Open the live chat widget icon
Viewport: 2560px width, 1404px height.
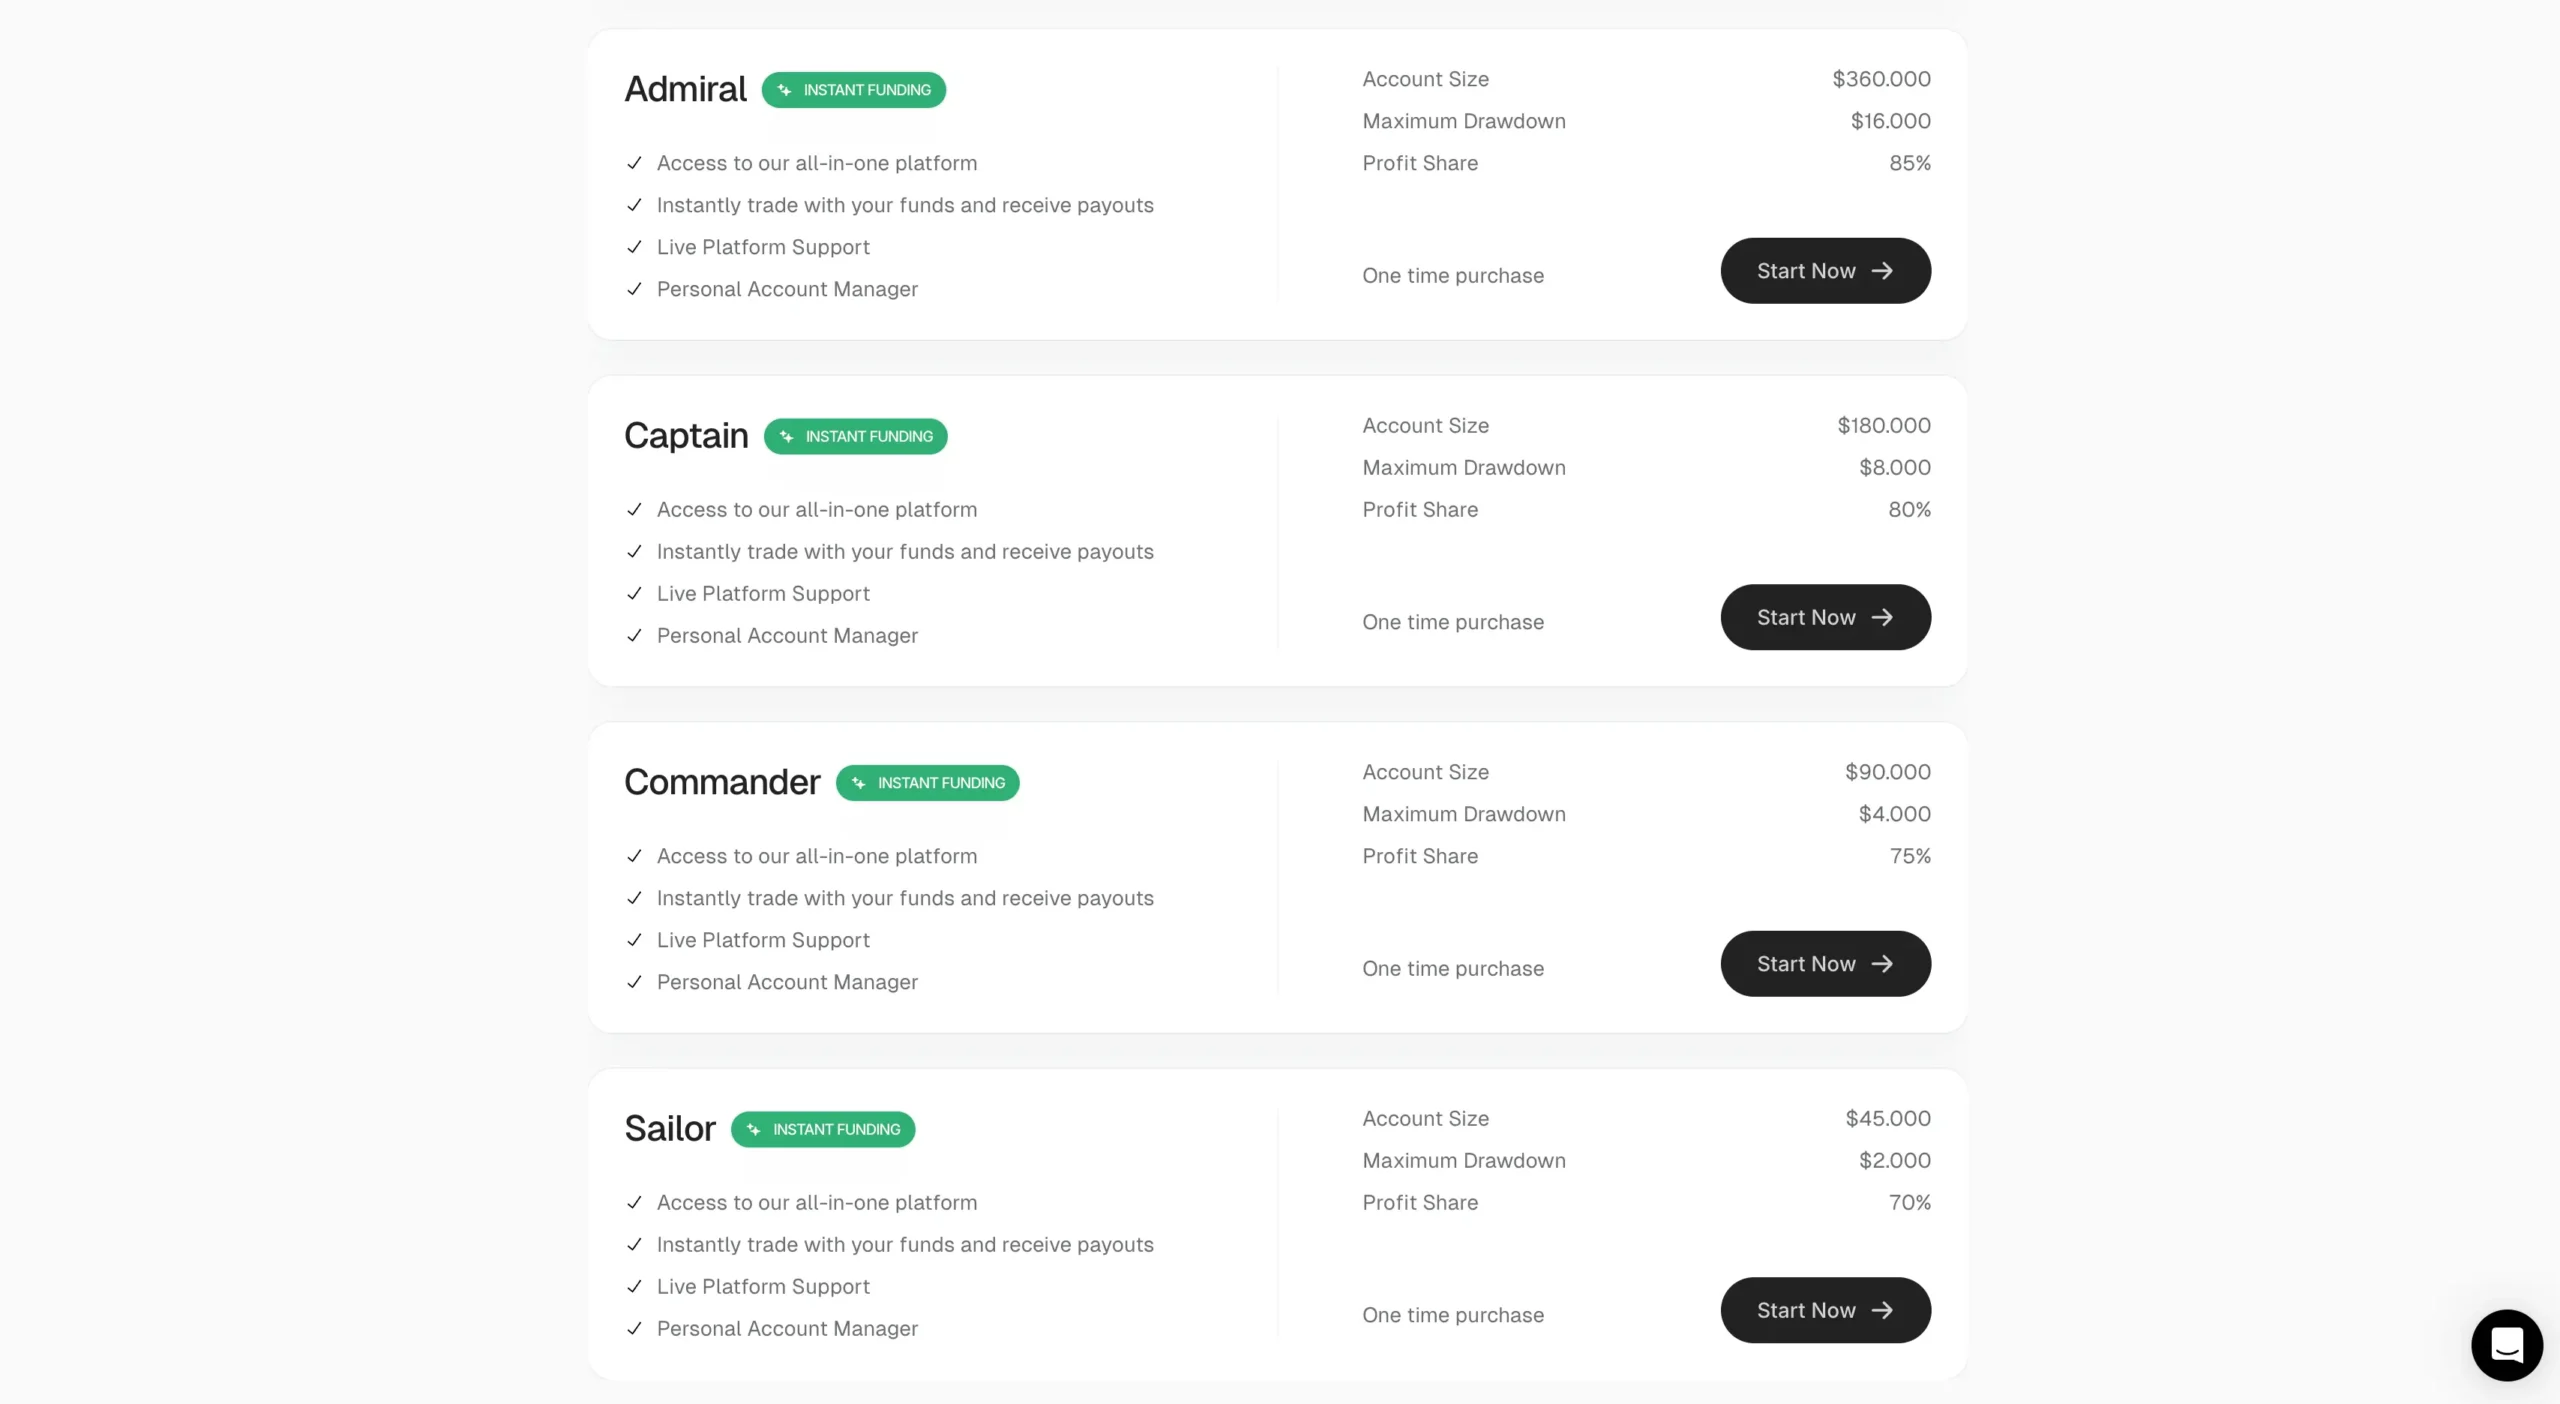pos(2506,1345)
